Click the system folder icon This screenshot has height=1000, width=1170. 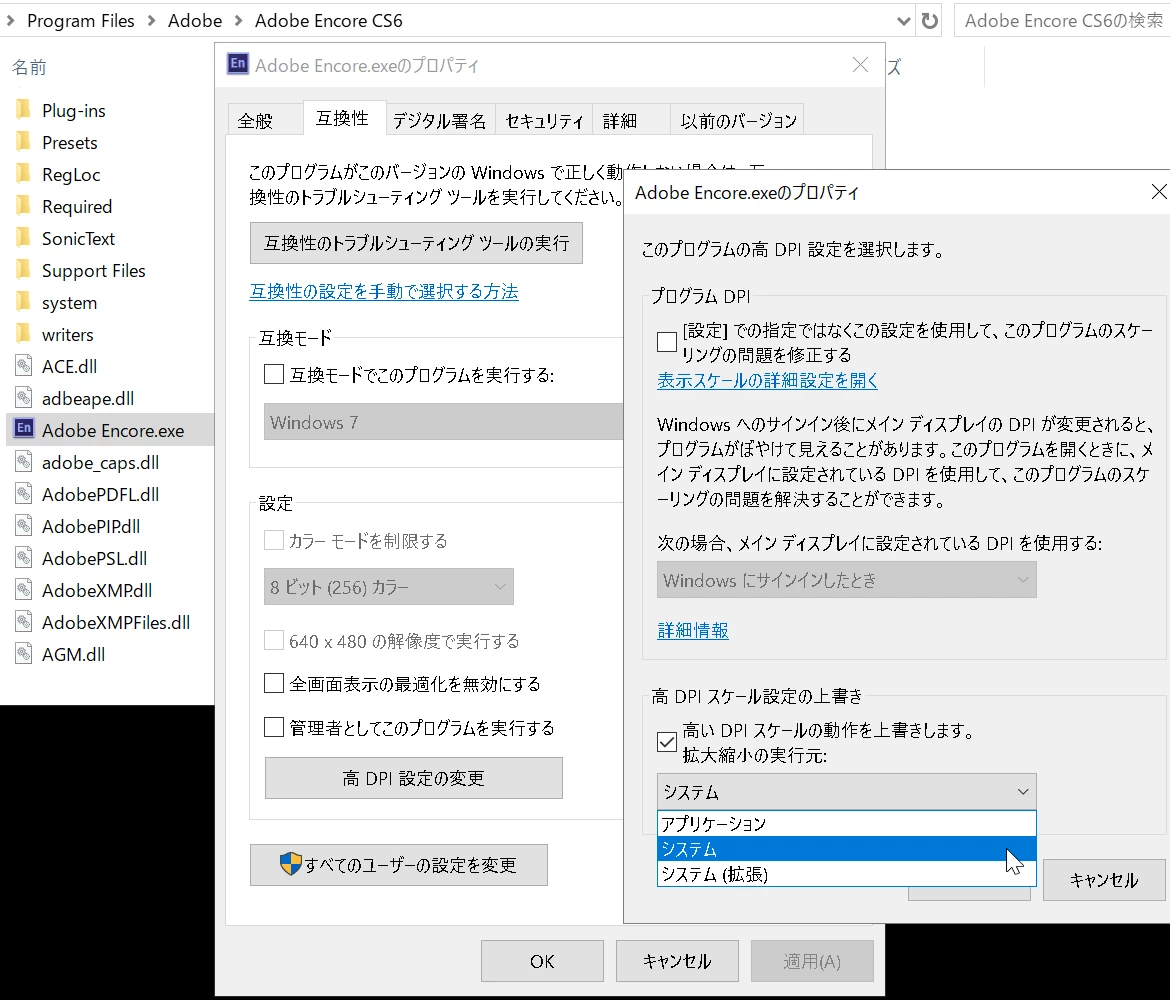[x=24, y=302]
